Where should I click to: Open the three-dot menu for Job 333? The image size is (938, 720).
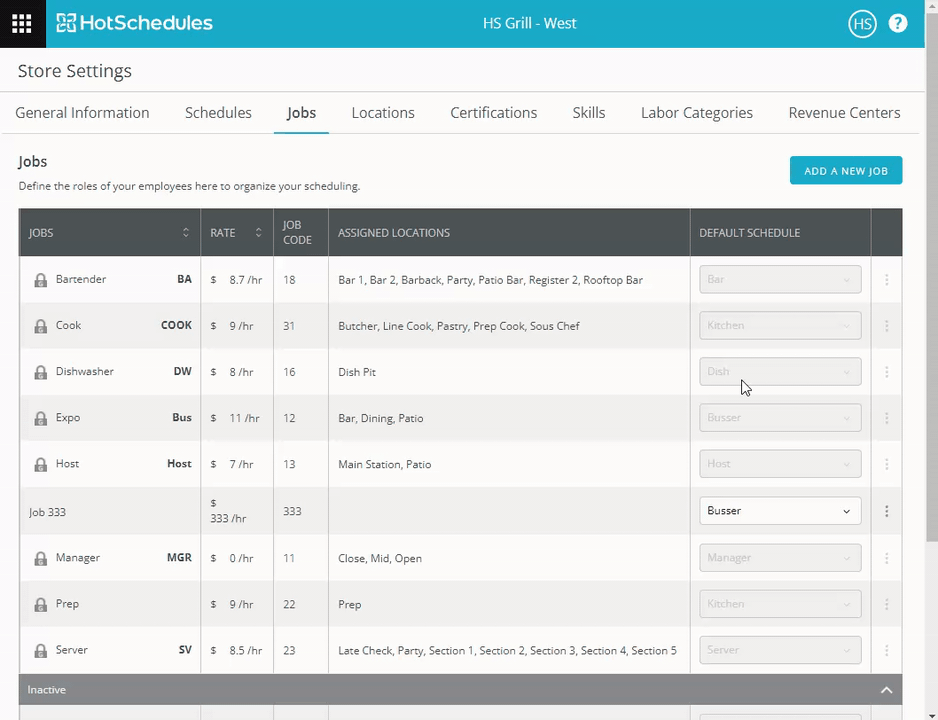click(x=886, y=511)
